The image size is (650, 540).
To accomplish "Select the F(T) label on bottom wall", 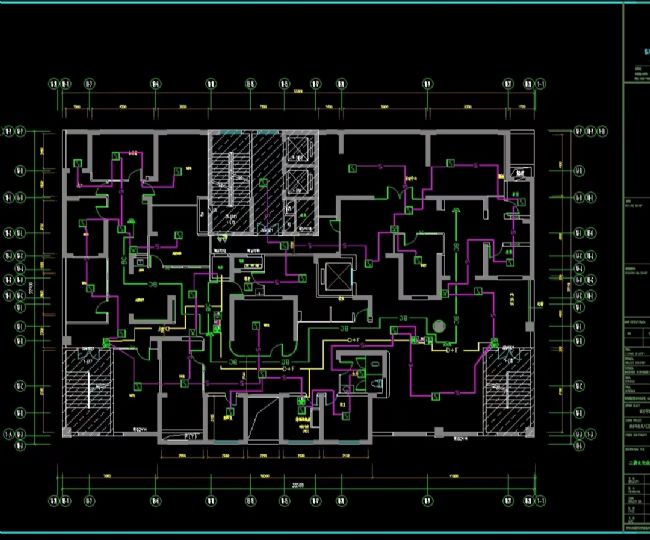I will click(191, 436).
